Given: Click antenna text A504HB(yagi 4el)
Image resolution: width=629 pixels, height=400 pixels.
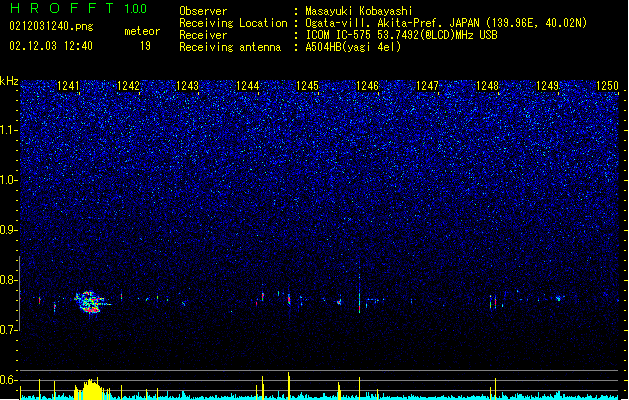Looking at the screenshot, I should pos(353,47).
